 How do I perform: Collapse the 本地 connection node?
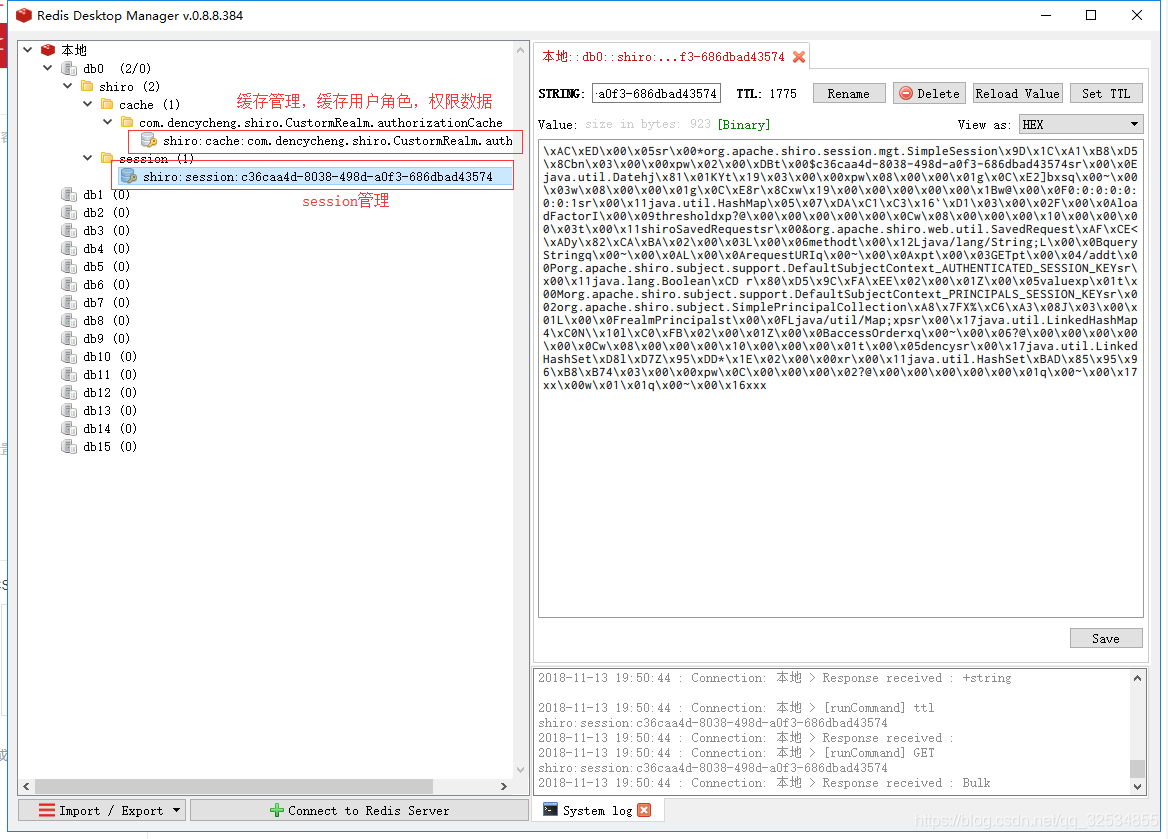point(28,49)
